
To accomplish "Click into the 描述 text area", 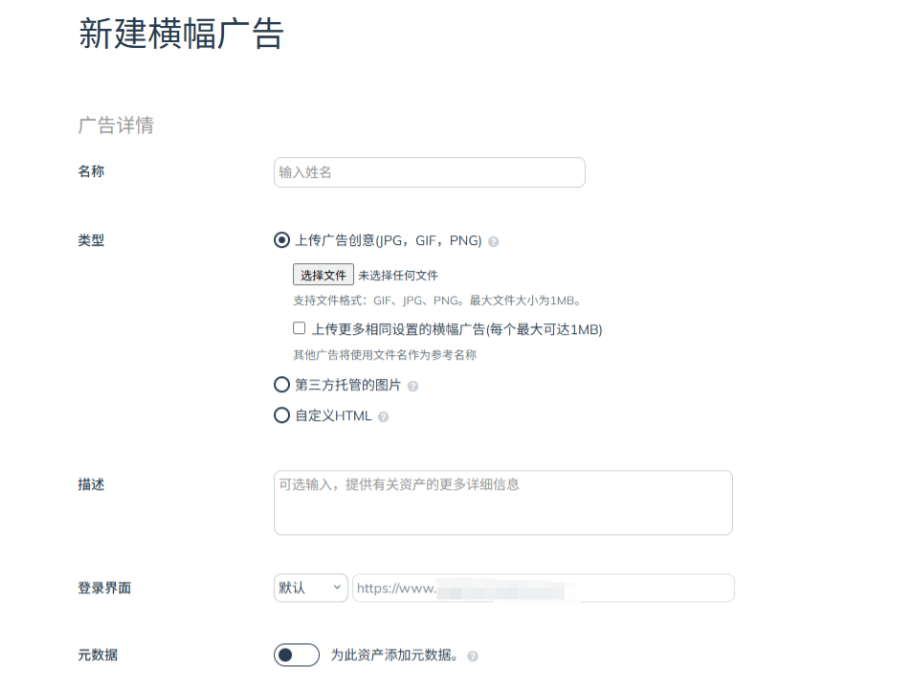I will click(503, 502).
